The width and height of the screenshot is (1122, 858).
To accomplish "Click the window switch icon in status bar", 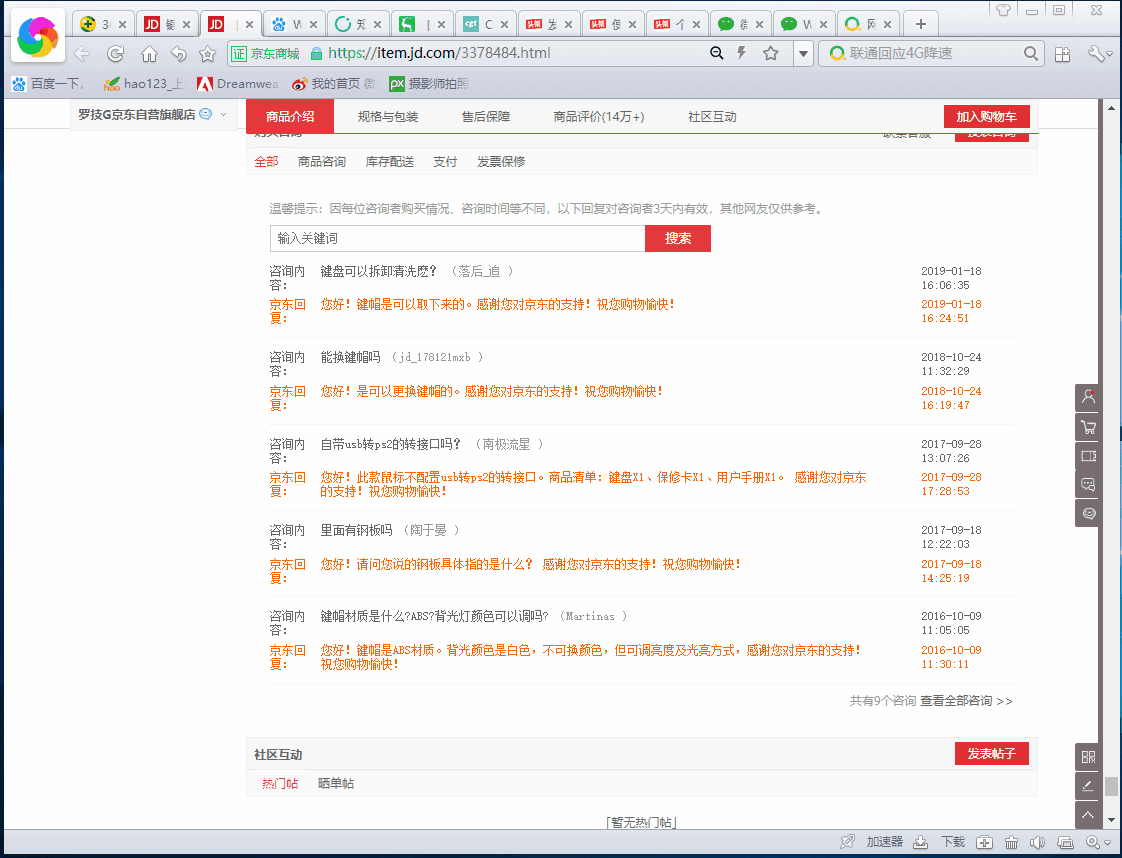I will (x=1065, y=842).
